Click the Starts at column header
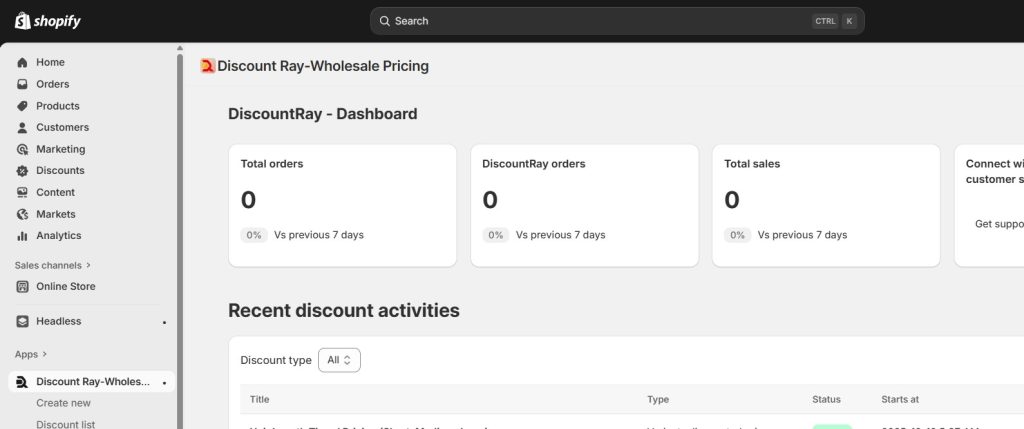The image size is (1024, 429). (900, 399)
